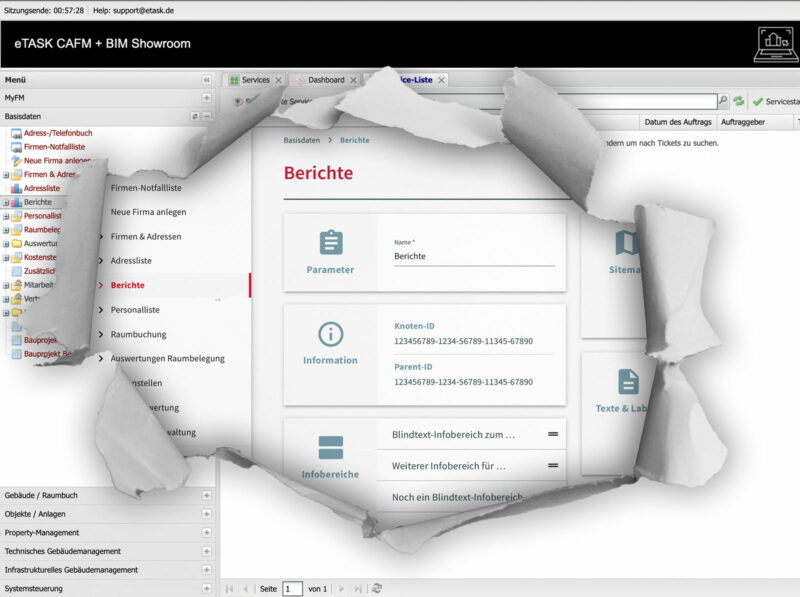The height and width of the screenshot is (597, 800).
Task: Expand Infrastrukturelles Gebäudemanagement section
Action: tap(206, 570)
